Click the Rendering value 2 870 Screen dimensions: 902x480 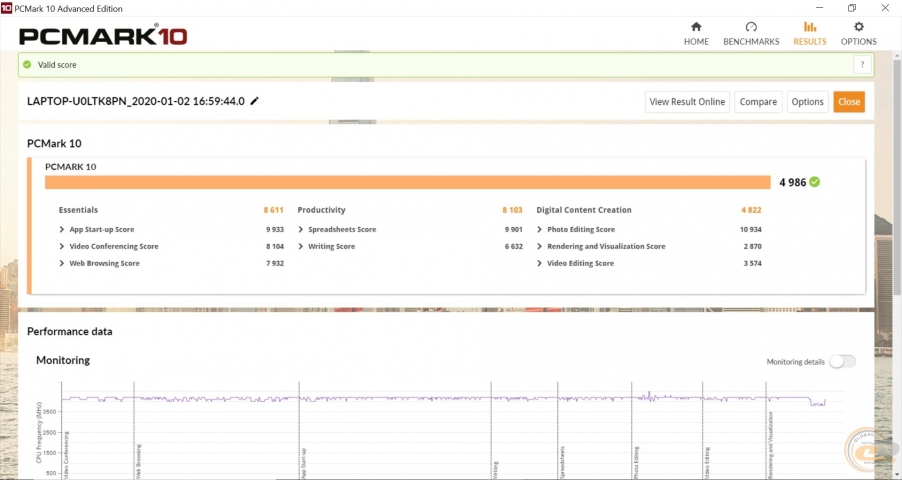[x=752, y=246]
